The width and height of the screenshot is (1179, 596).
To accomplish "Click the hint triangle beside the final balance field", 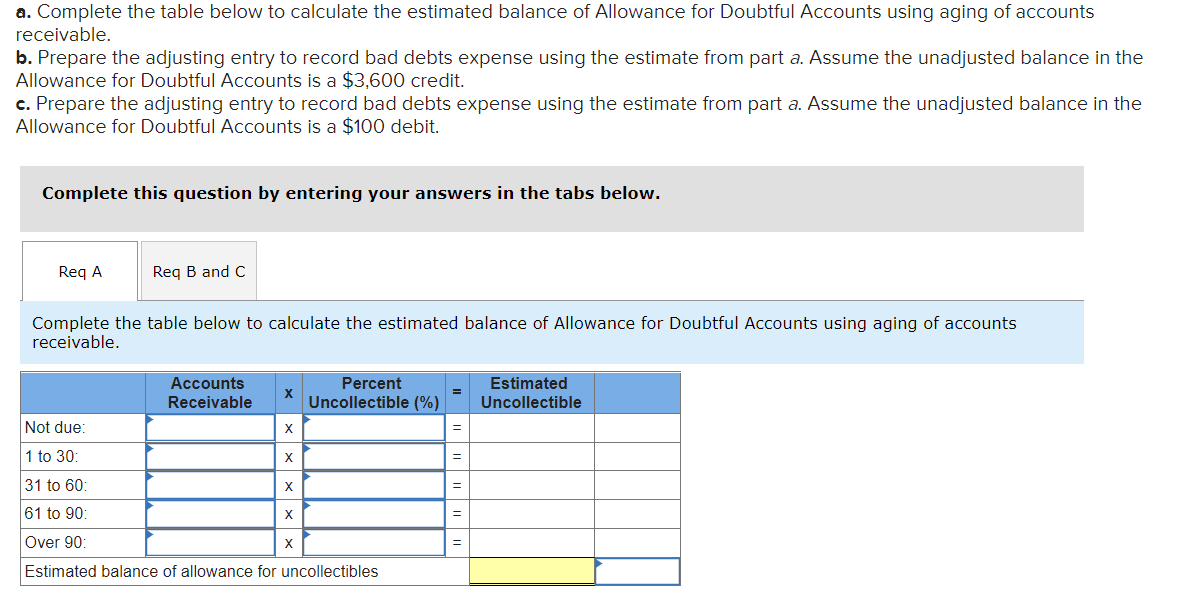I will click(600, 562).
